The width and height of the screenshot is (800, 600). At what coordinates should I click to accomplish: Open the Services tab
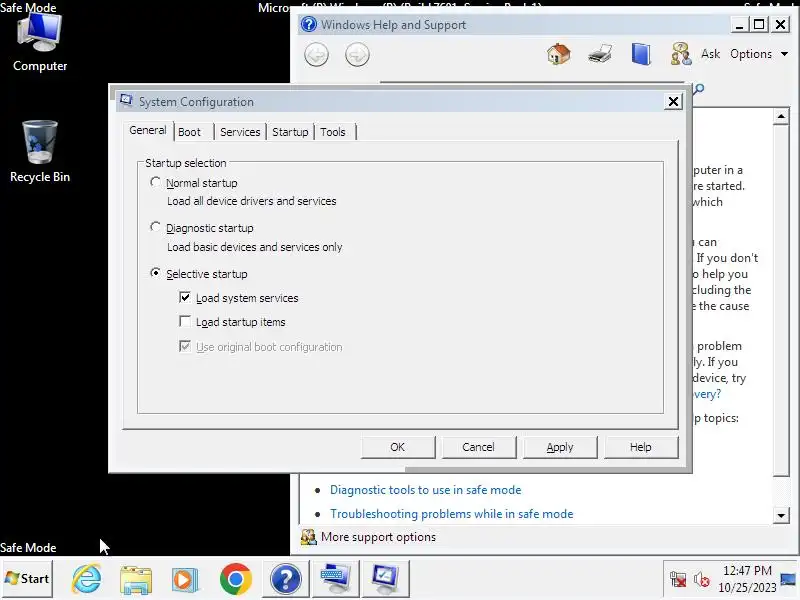(240, 132)
